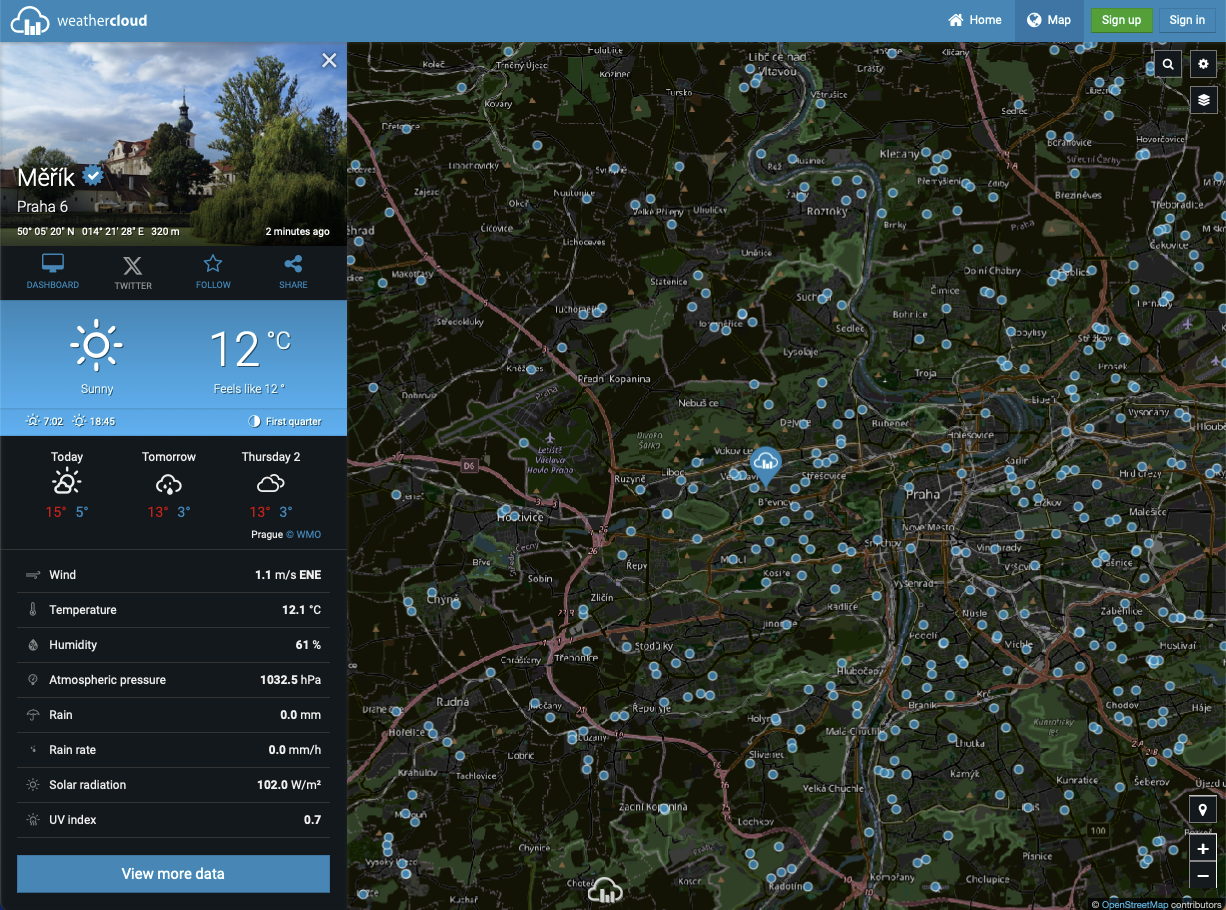Select the Map menu item
The width and height of the screenshot is (1226, 910).
tap(1049, 20)
